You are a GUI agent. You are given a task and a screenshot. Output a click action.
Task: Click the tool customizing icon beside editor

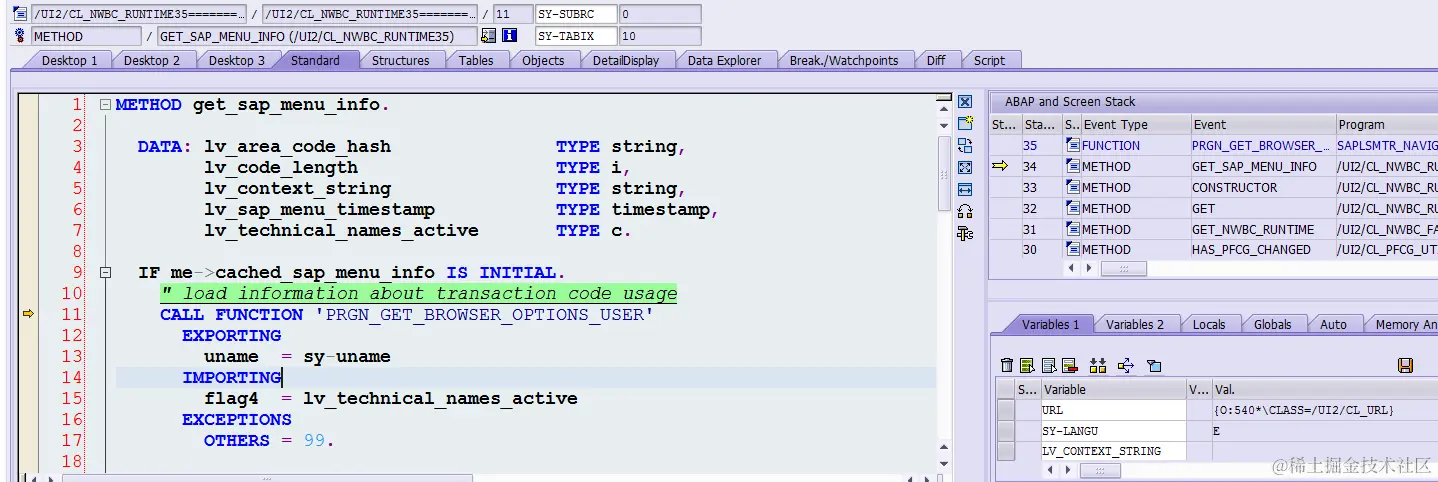tap(965, 234)
